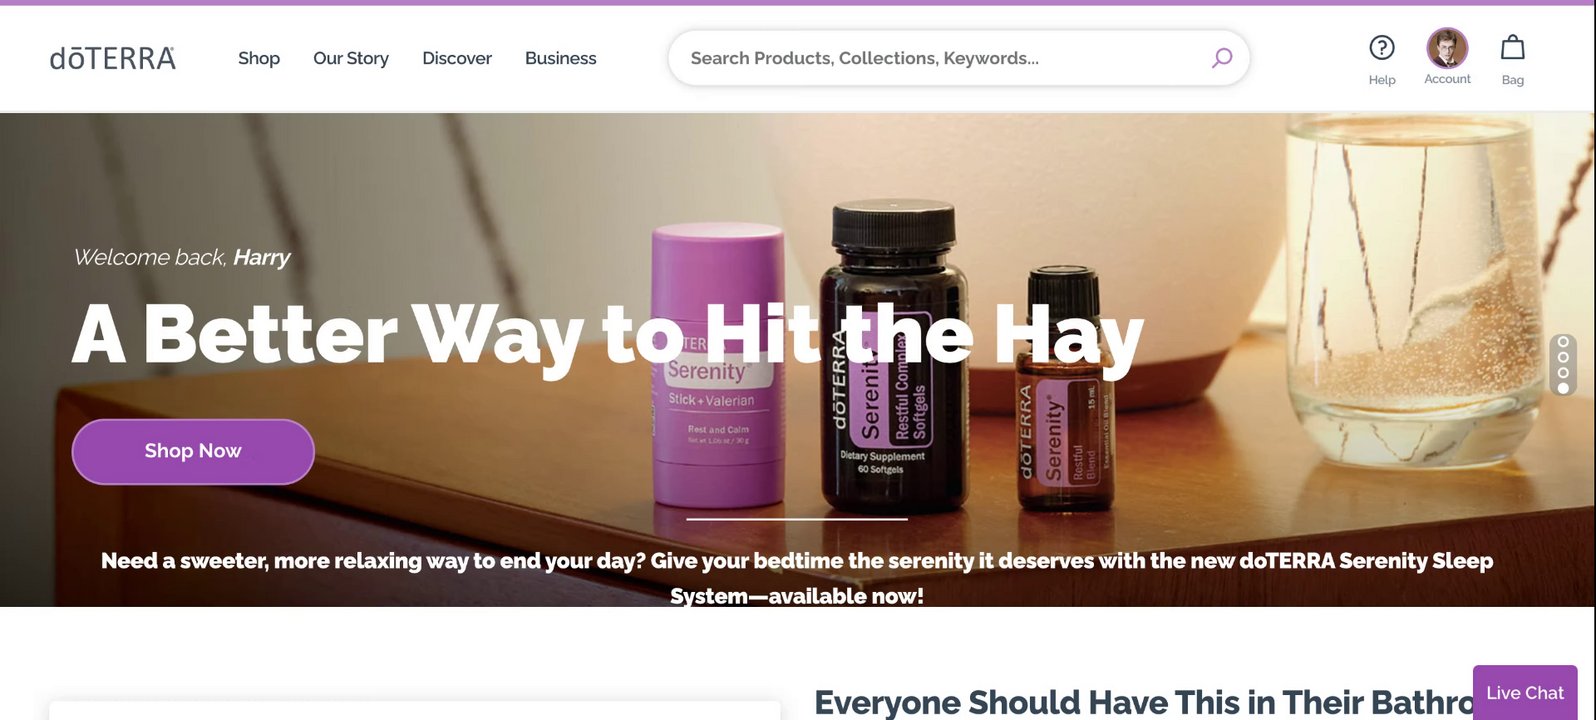Click the Serenity Stick + Valerian product
The image size is (1596, 720).
(x=718, y=365)
